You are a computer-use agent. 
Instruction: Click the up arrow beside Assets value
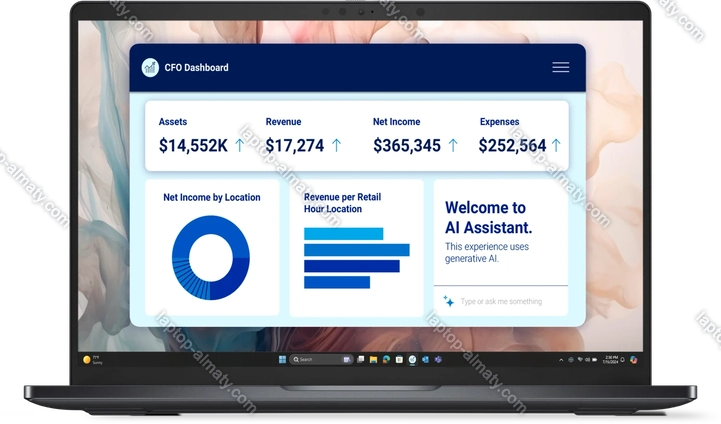[x=239, y=145]
